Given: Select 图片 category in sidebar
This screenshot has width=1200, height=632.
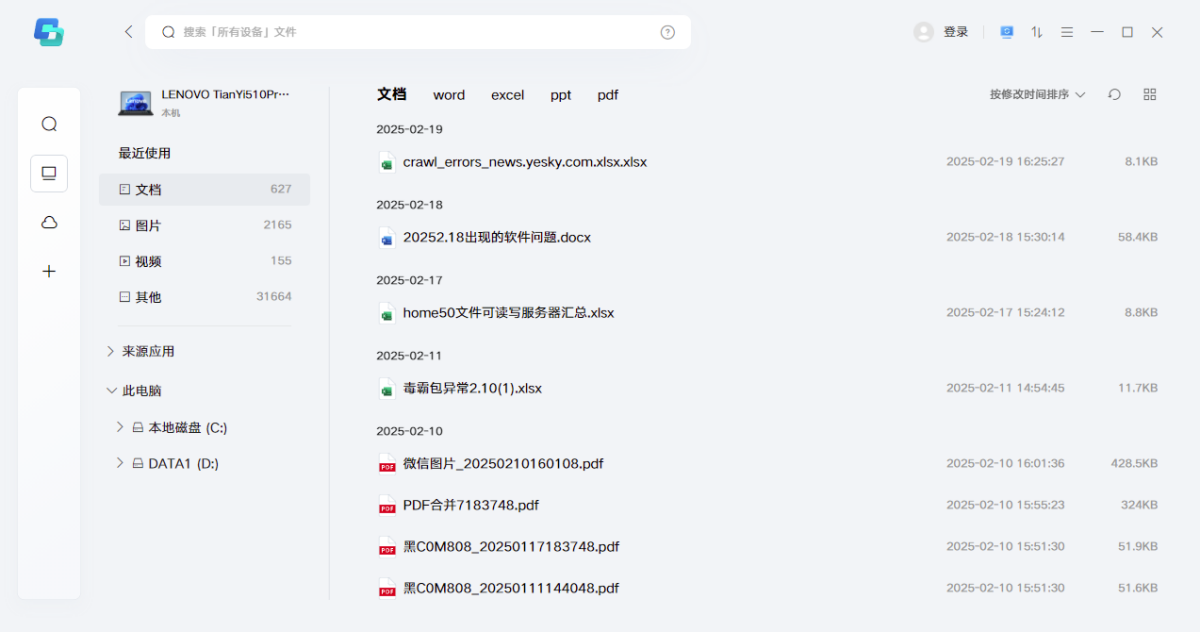Looking at the screenshot, I should point(148,225).
